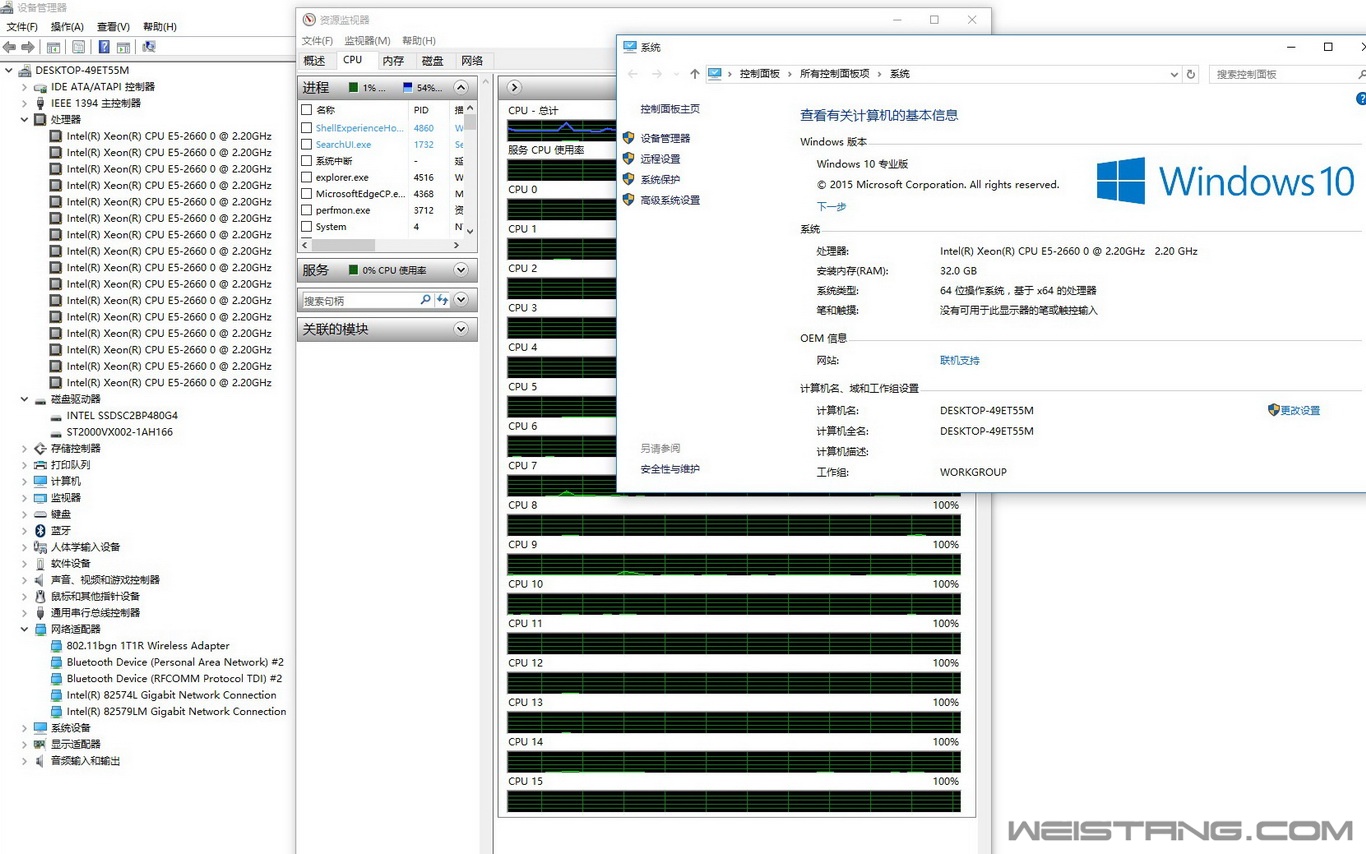
Task: Click the shield icon beside 远程设置
Action: tap(628, 159)
